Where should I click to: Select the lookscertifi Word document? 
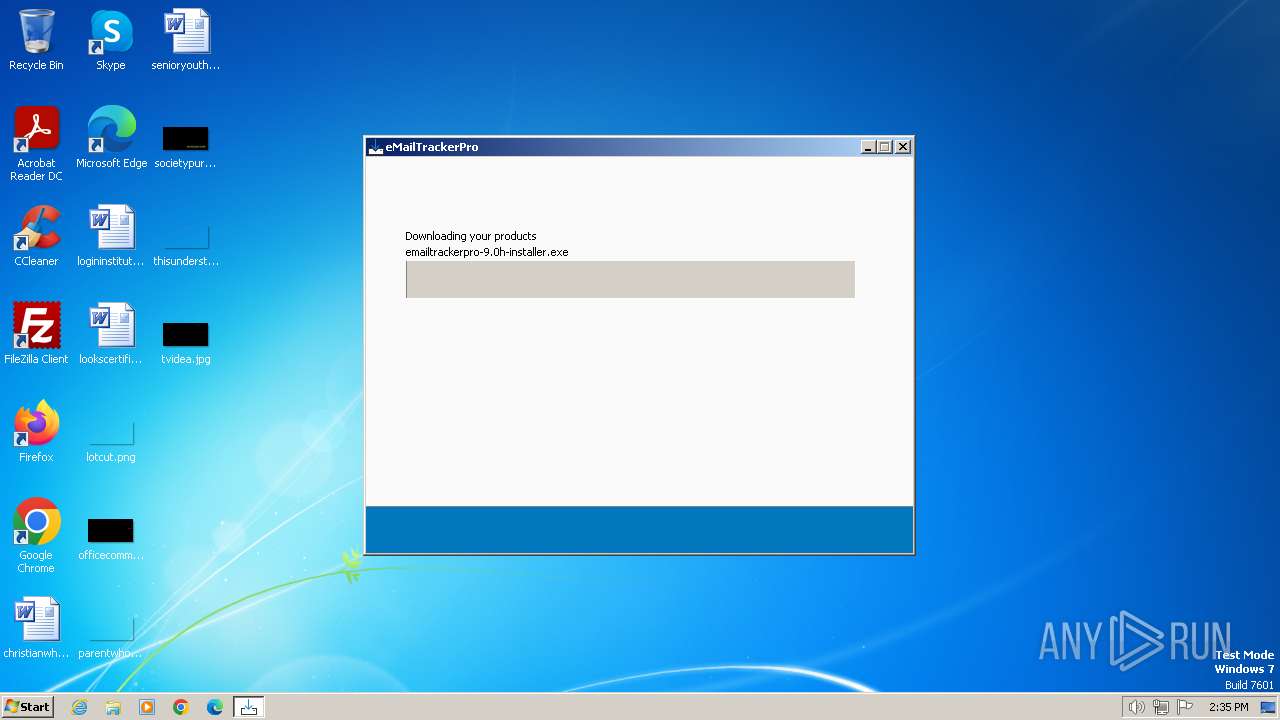point(111,334)
